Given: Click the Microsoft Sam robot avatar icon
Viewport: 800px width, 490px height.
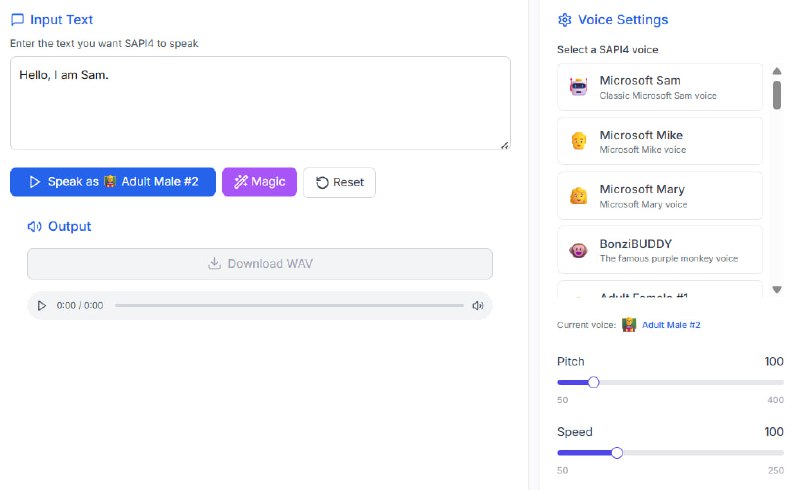Looking at the screenshot, I should 578,87.
